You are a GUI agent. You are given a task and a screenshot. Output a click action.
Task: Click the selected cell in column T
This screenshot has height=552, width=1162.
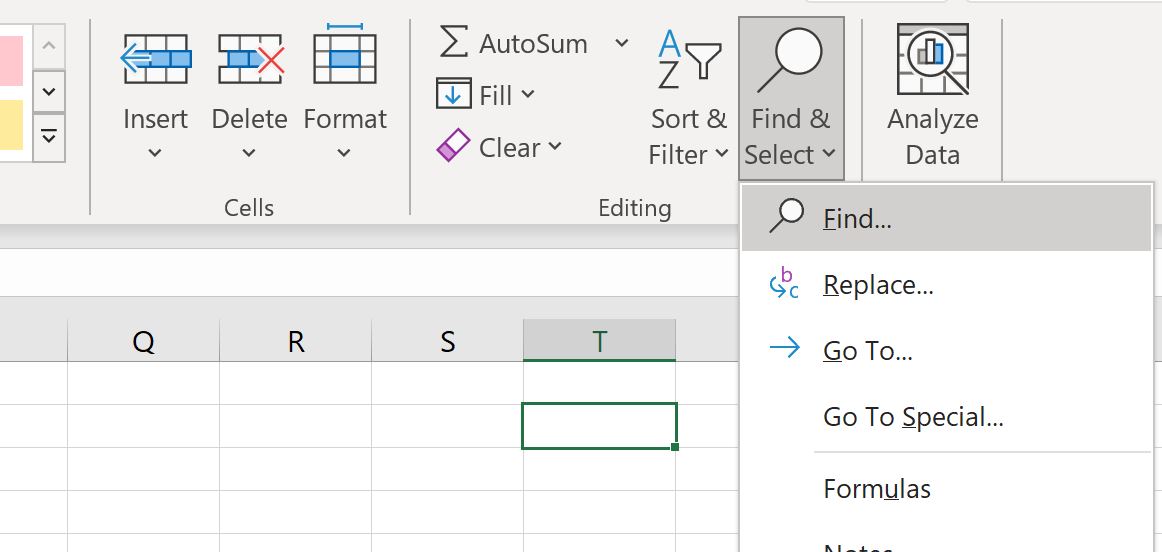(x=599, y=425)
